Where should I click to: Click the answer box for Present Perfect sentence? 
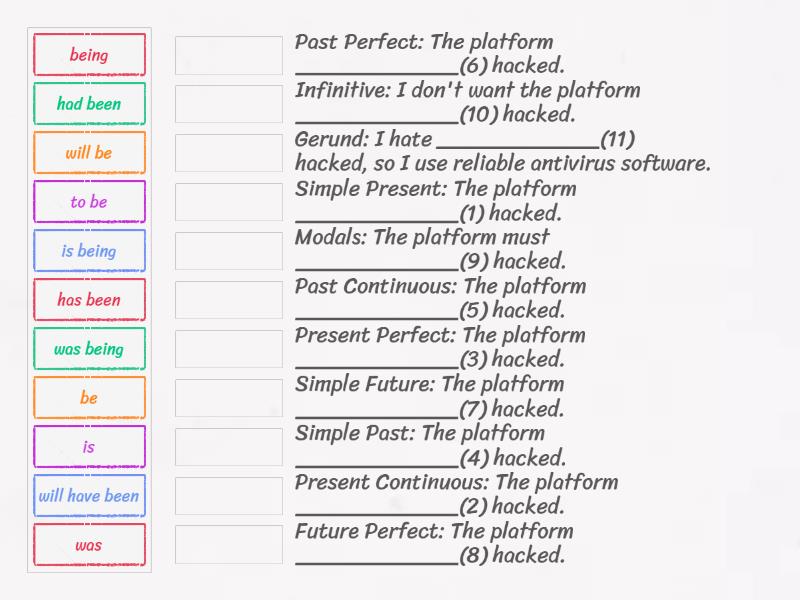[x=228, y=348]
